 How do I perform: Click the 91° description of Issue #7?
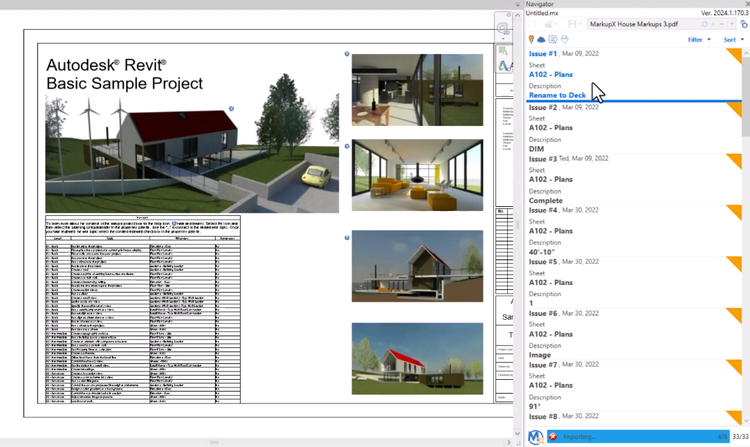[x=534, y=406]
